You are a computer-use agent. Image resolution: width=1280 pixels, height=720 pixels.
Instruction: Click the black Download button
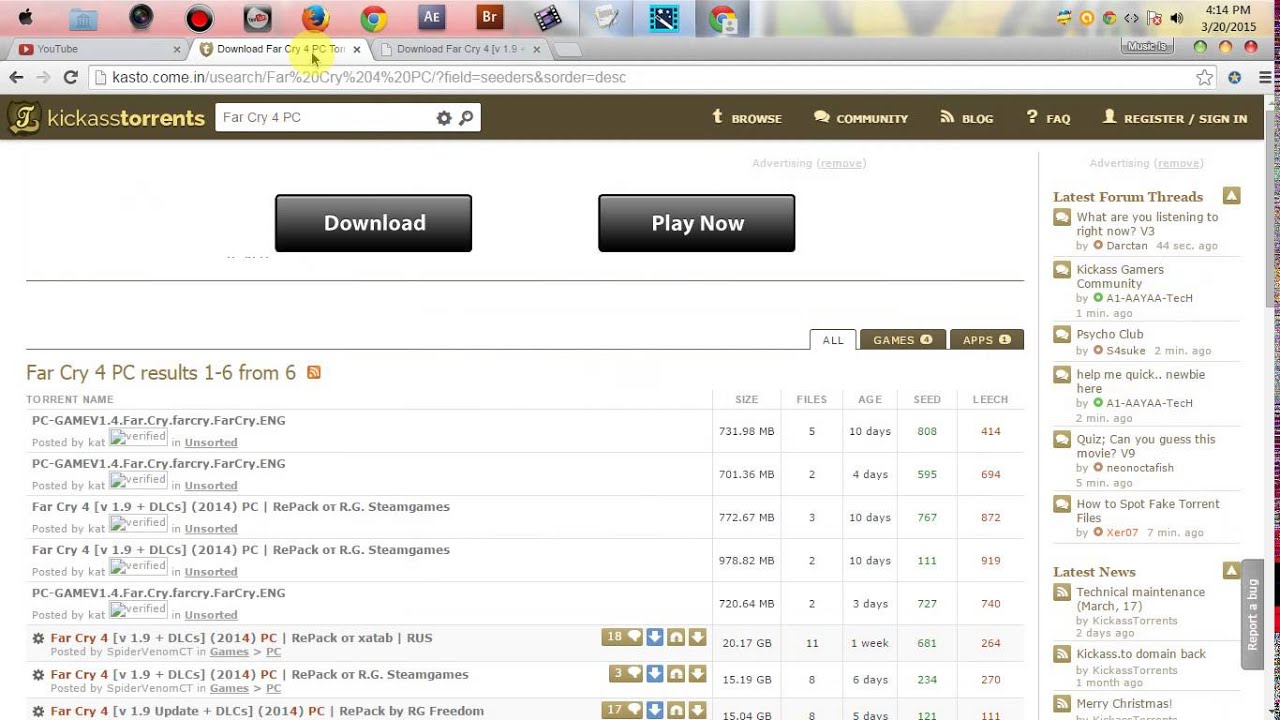(373, 223)
